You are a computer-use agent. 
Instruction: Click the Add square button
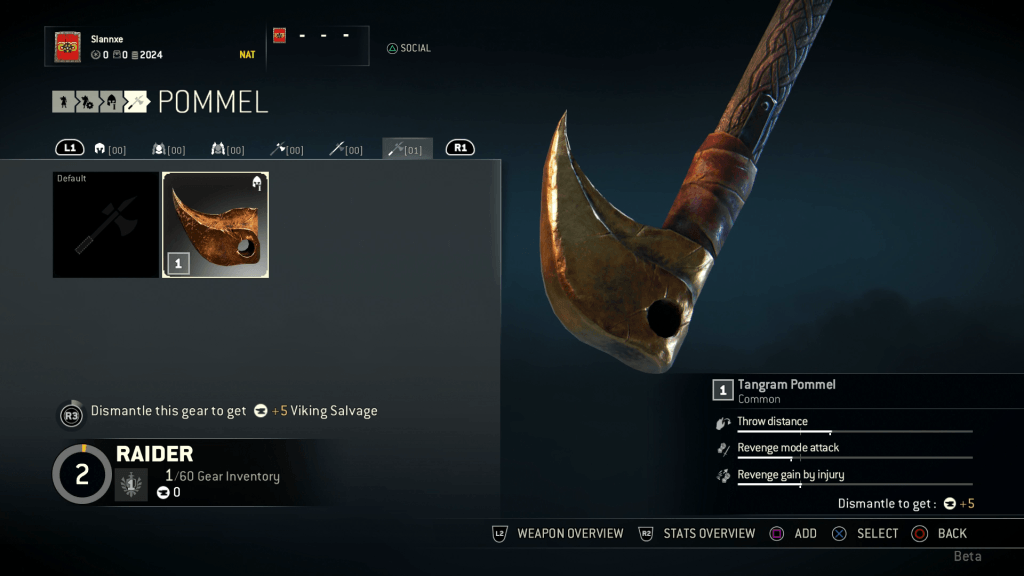[776, 534]
